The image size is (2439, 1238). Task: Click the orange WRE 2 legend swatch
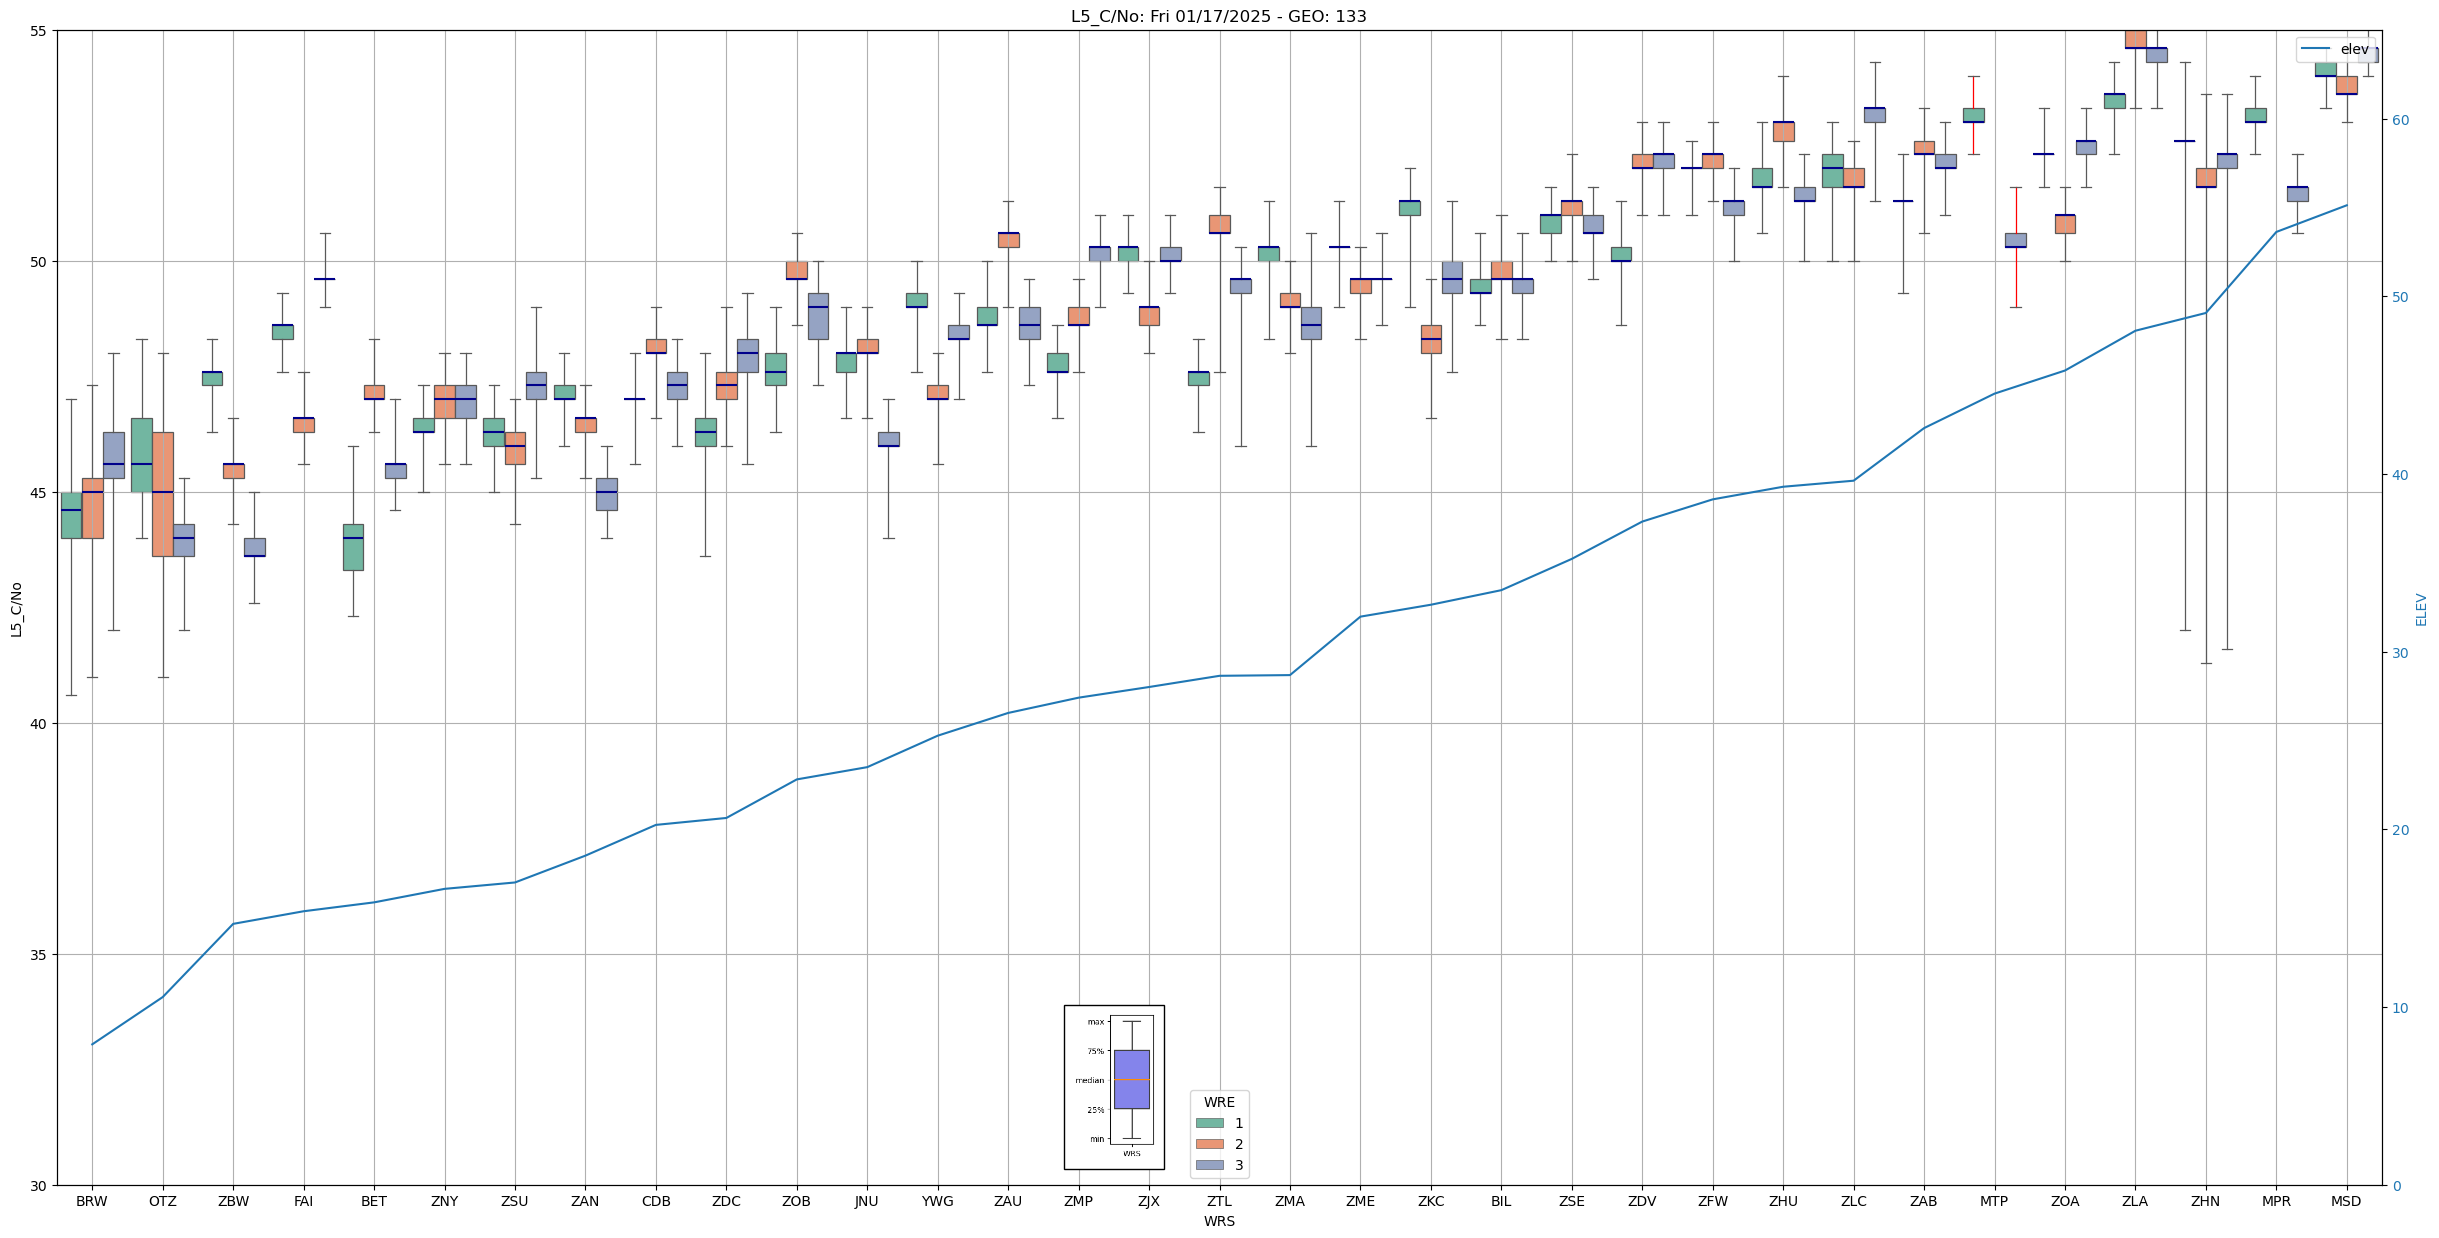[1209, 1144]
